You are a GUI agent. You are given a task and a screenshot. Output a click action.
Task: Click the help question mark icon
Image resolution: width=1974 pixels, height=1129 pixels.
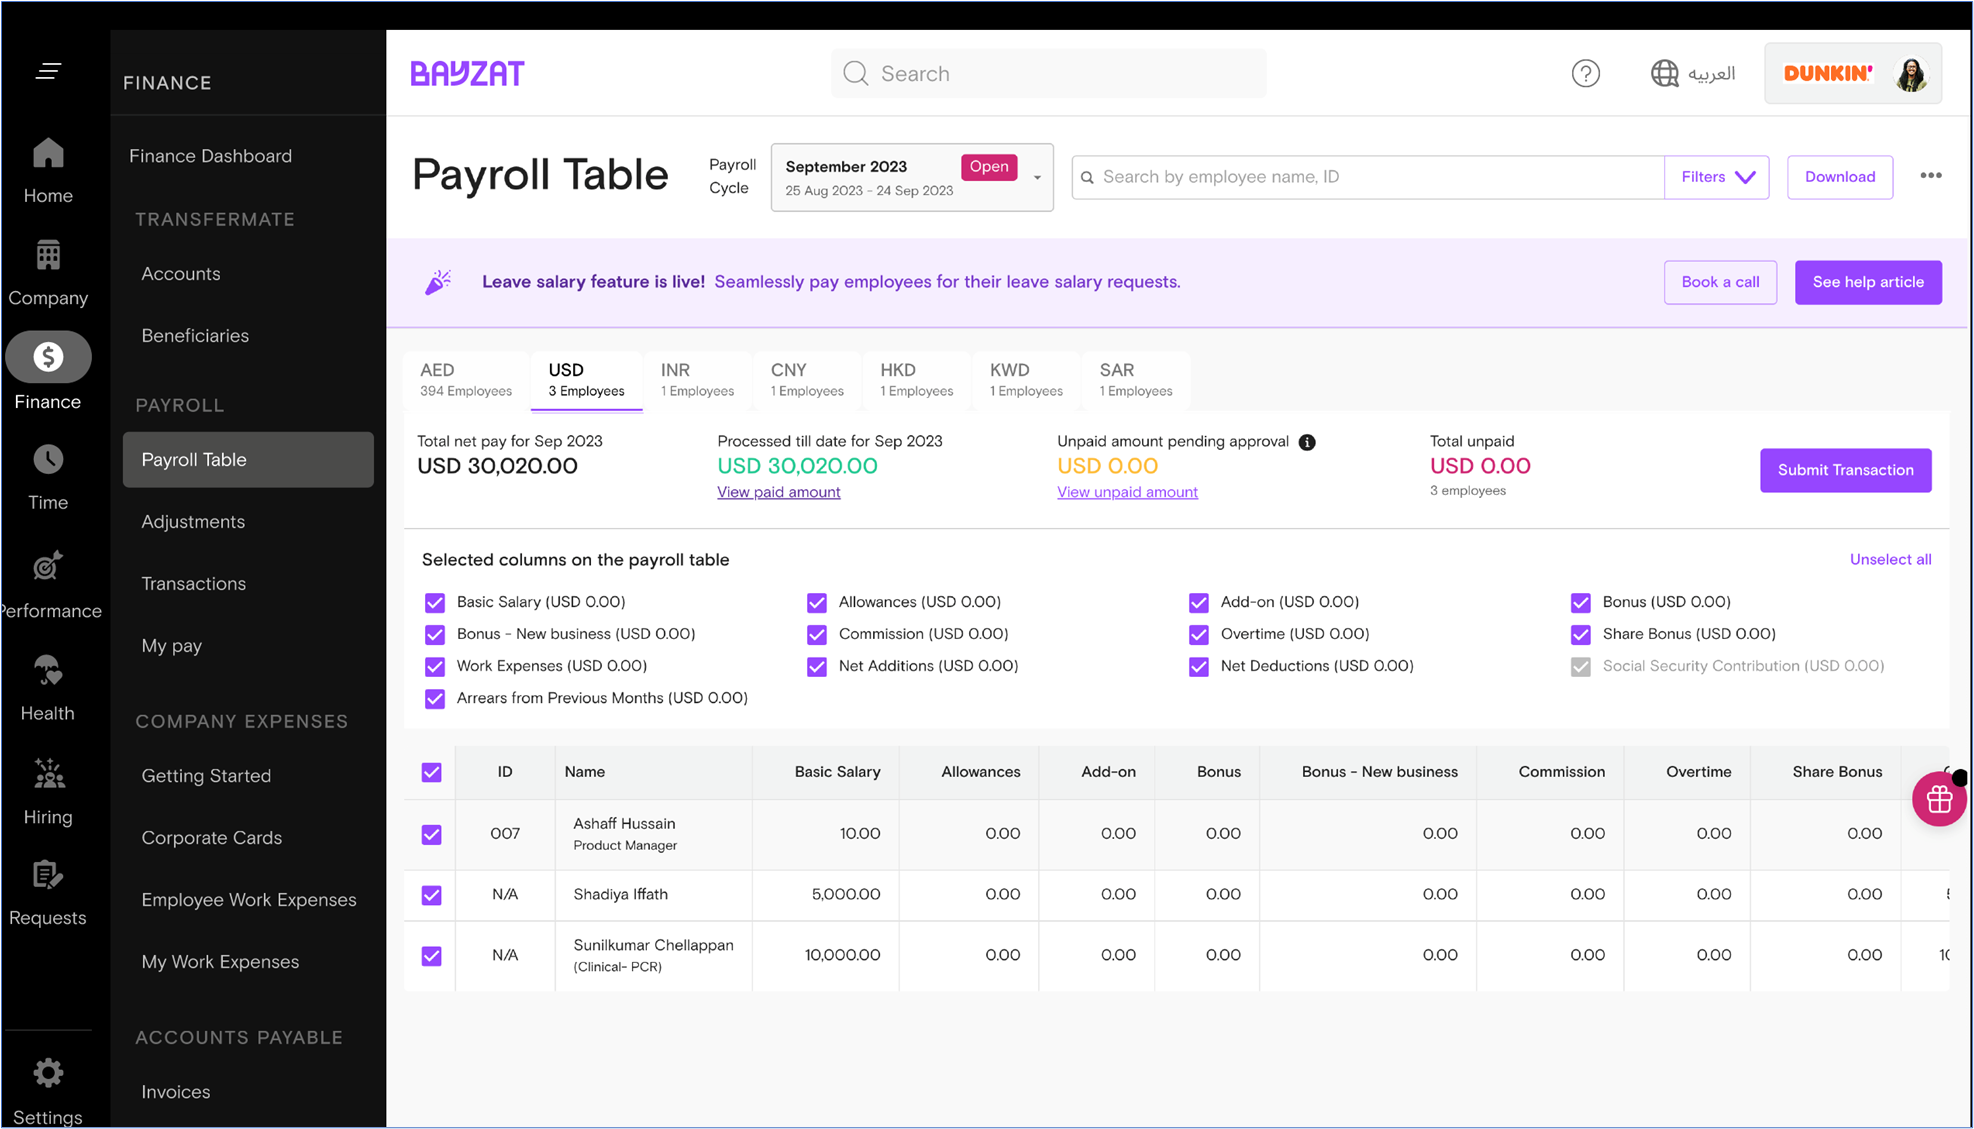(x=1585, y=73)
